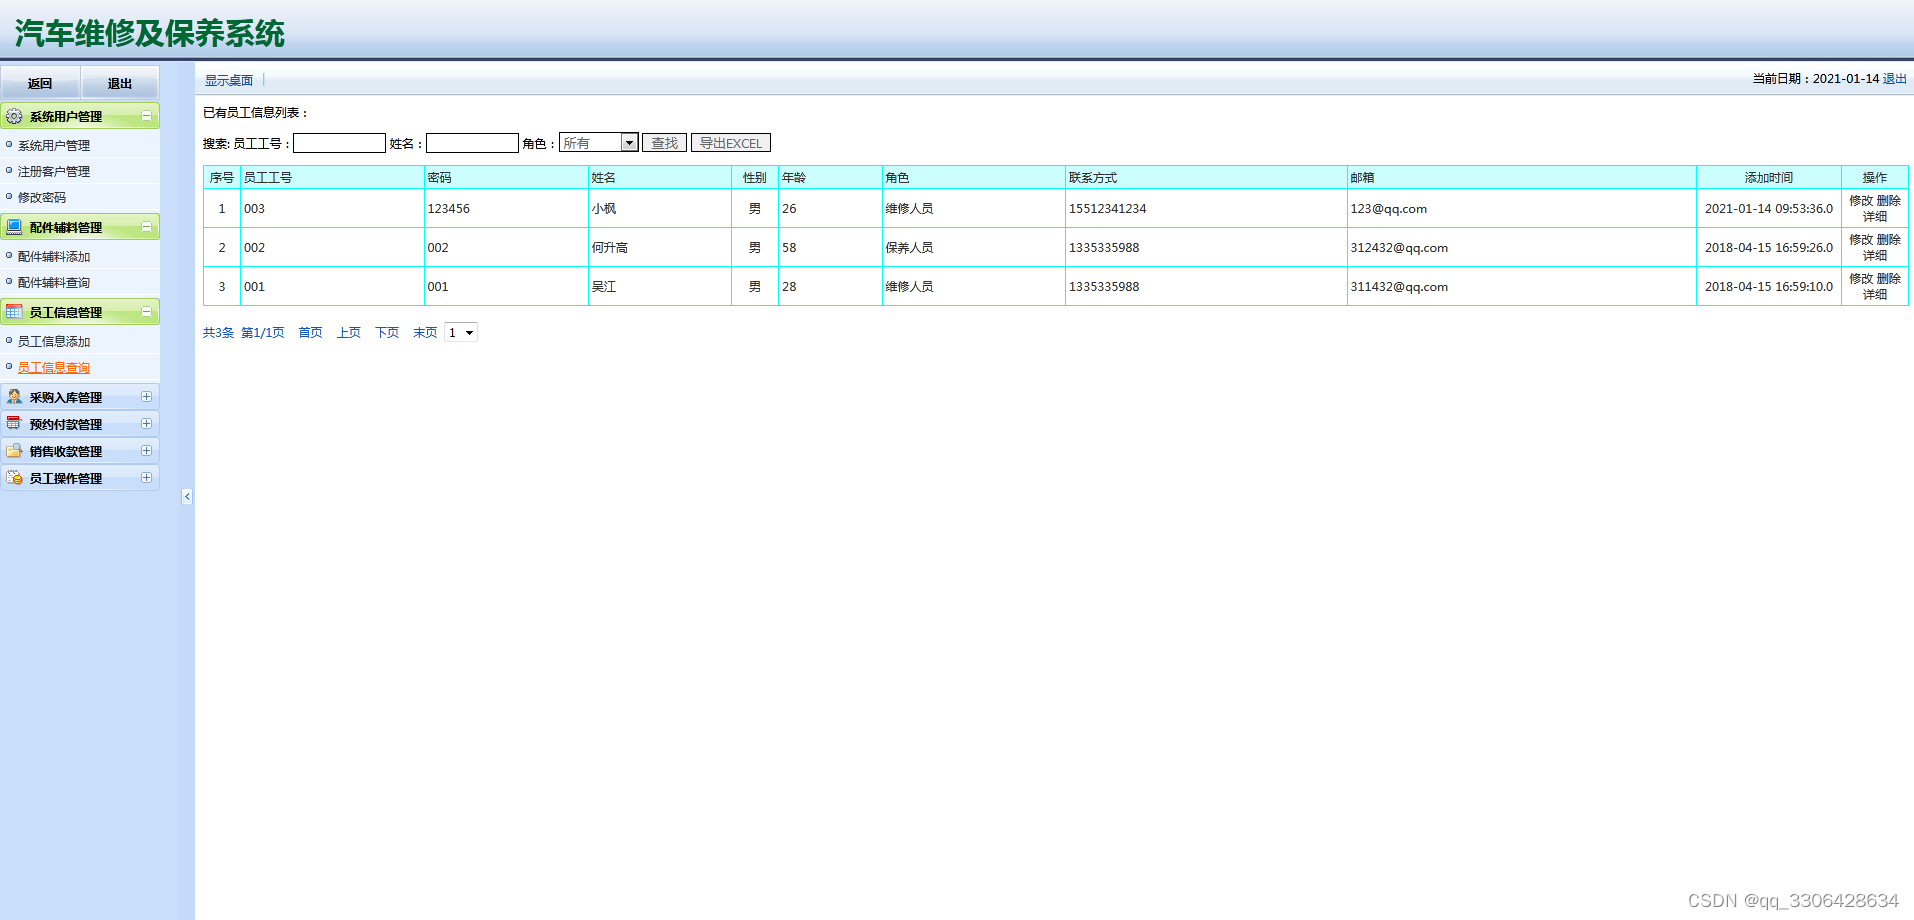Collapse the 系统用户管理 section using its minus
The width and height of the screenshot is (1914, 920).
147,116
